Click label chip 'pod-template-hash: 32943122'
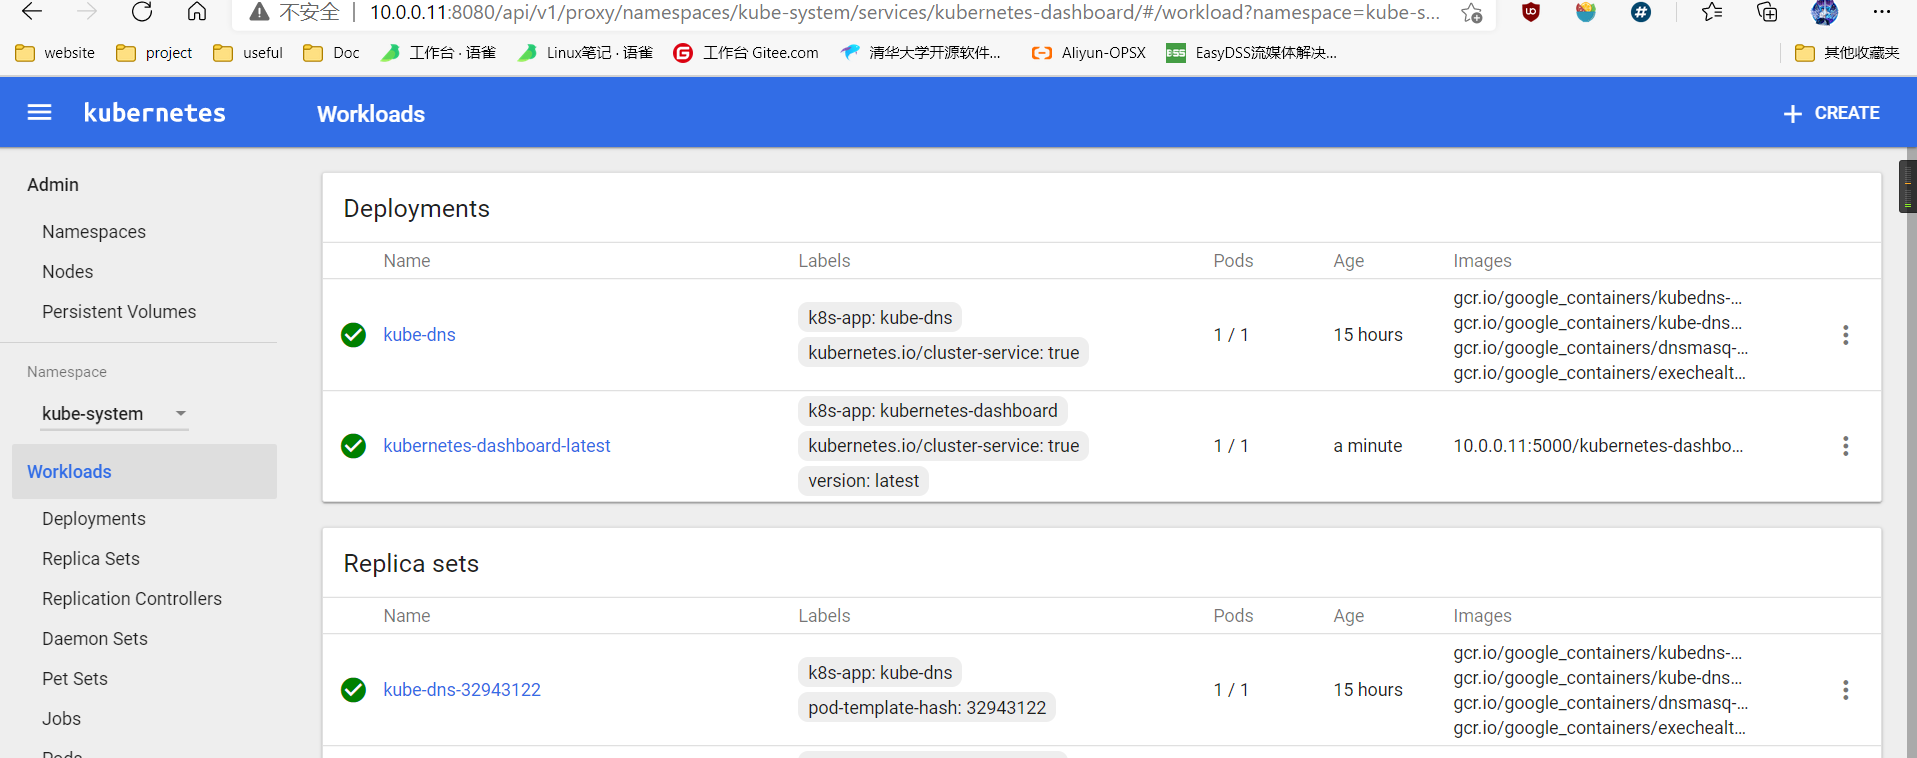Image resolution: width=1917 pixels, height=758 pixels. (x=927, y=708)
